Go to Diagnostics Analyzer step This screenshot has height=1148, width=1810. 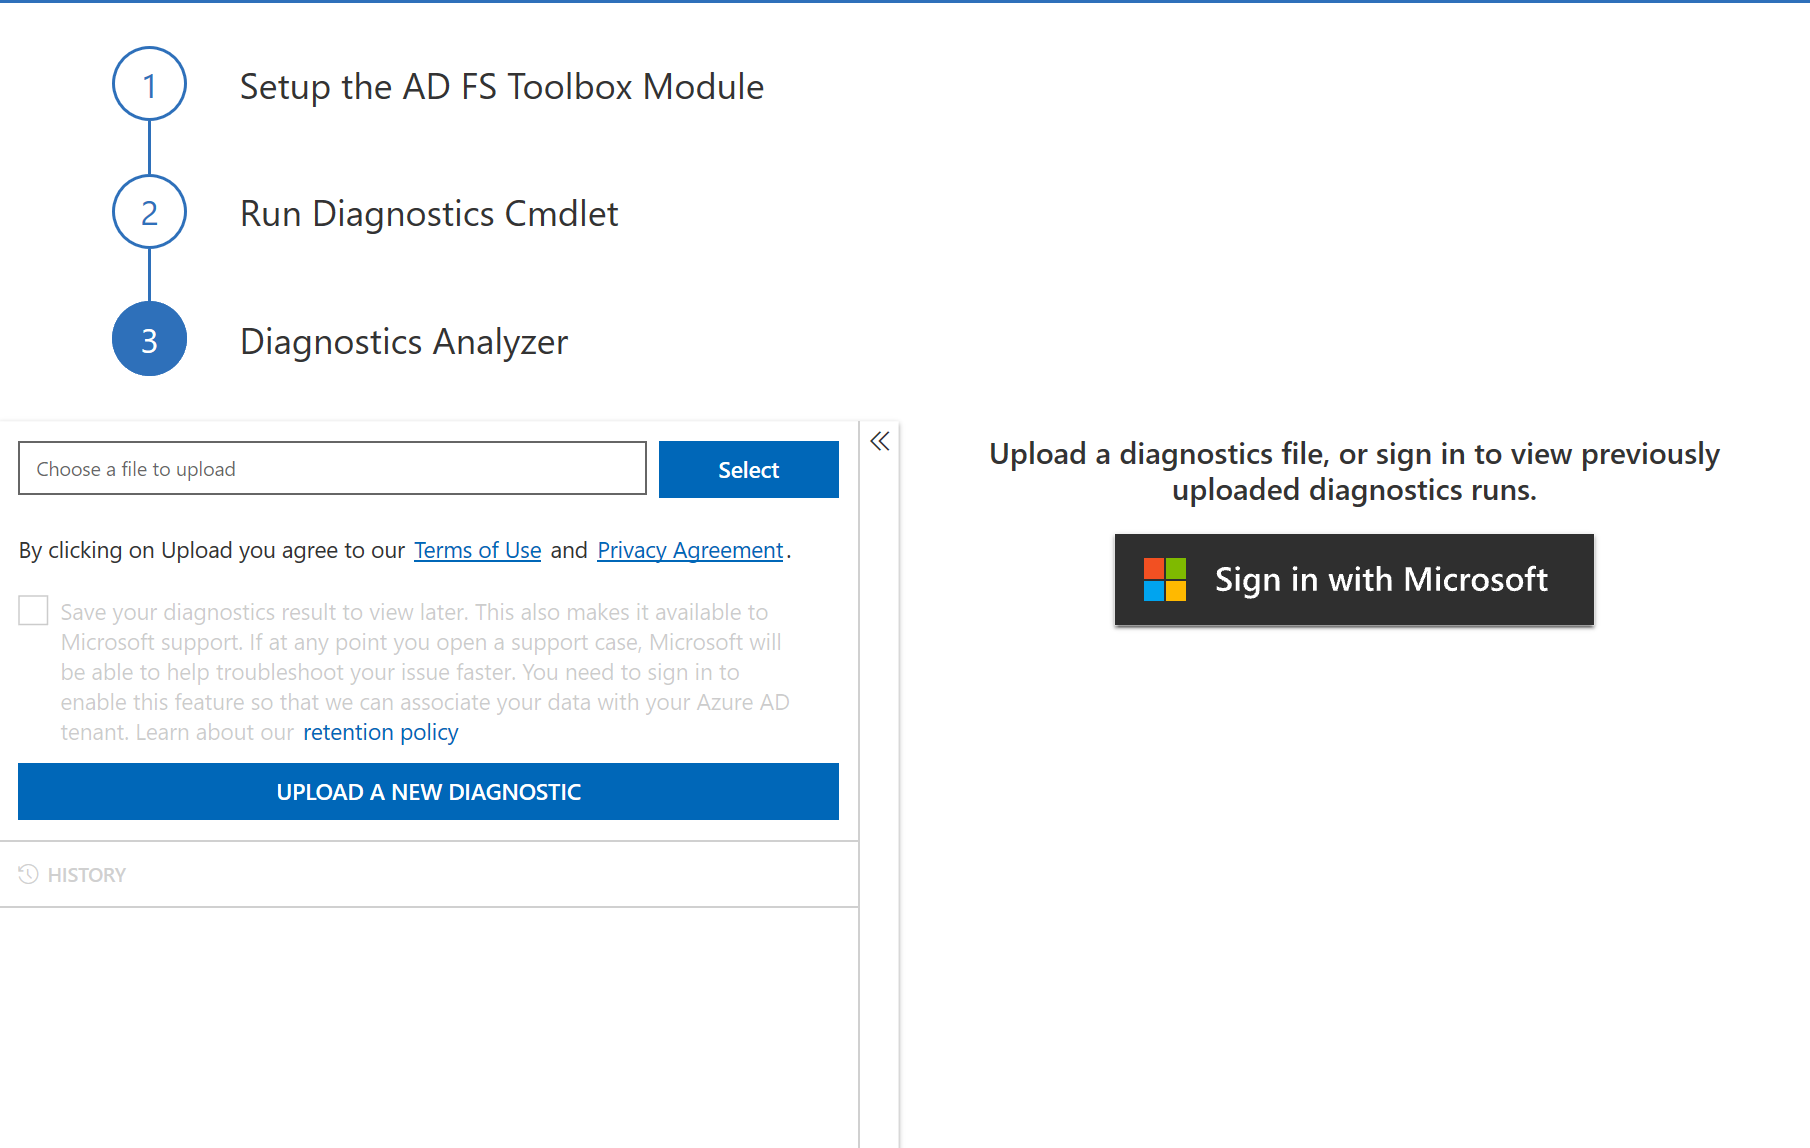coord(404,342)
